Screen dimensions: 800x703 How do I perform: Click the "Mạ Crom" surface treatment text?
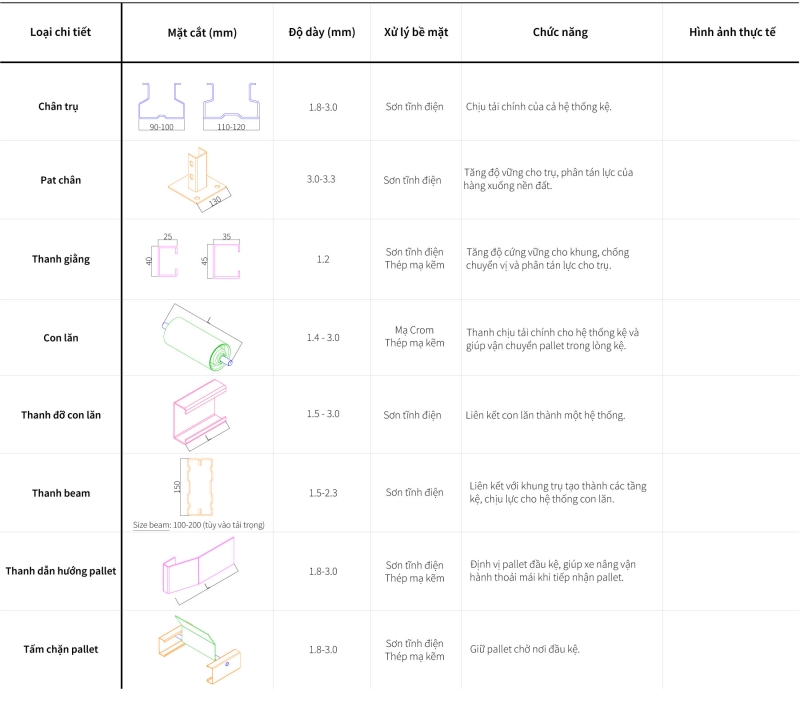tap(415, 330)
